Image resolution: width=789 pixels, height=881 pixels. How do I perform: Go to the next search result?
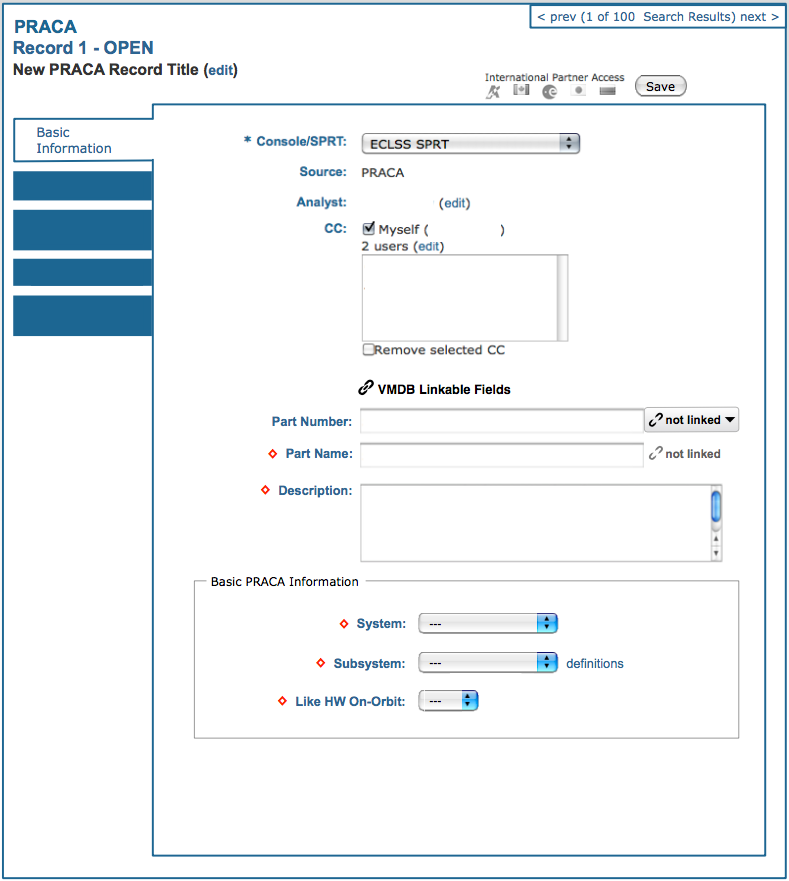tap(759, 17)
